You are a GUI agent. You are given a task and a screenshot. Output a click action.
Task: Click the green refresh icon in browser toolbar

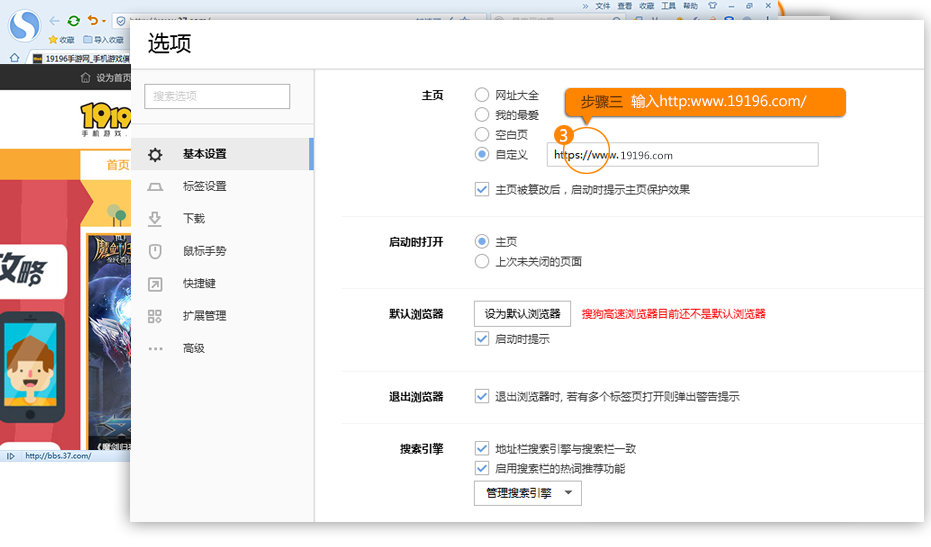(73, 20)
